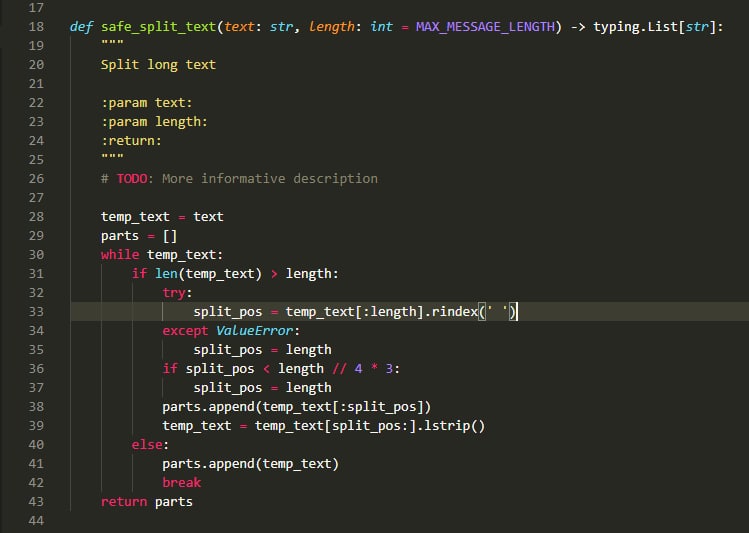Click 'temp_text = text' assignment line
Viewport: 749px width, 533px height.
click(x=162, y=217)
